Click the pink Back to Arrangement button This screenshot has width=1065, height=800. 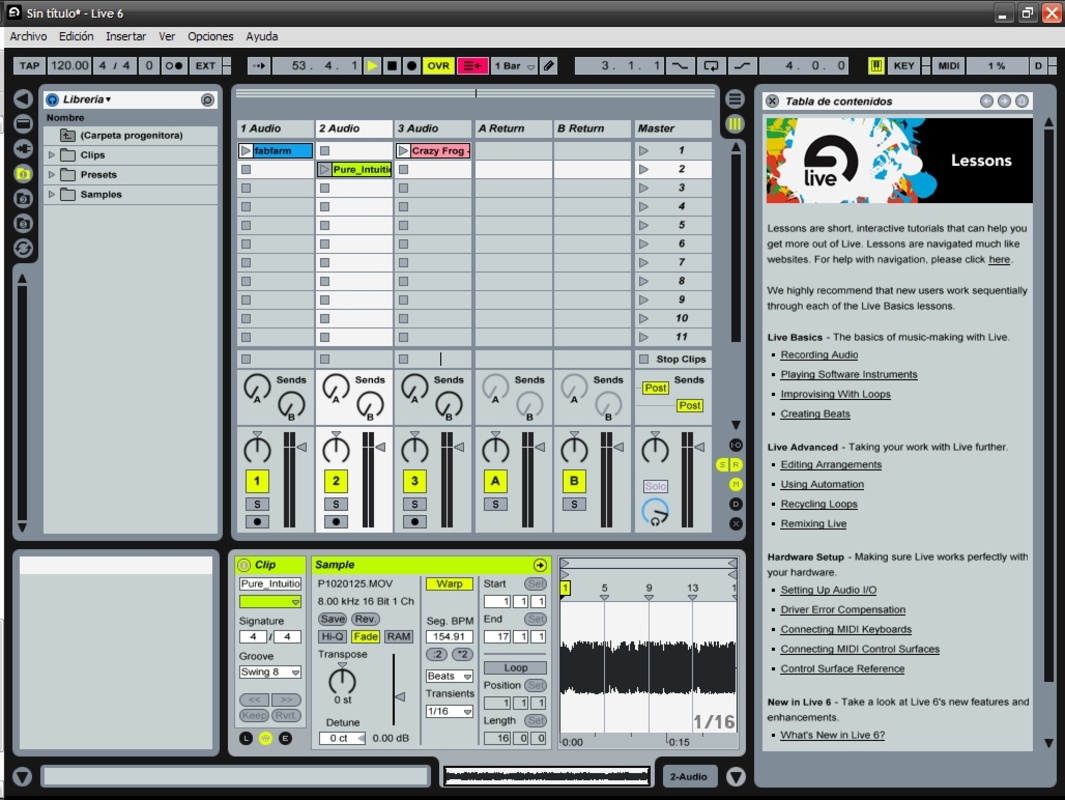click(x=473, y=66)
